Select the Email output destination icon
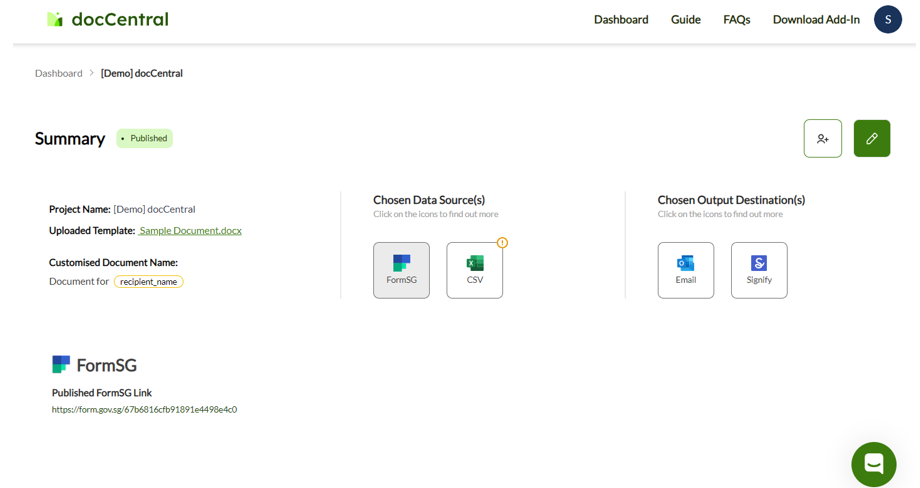 [685, 270]
